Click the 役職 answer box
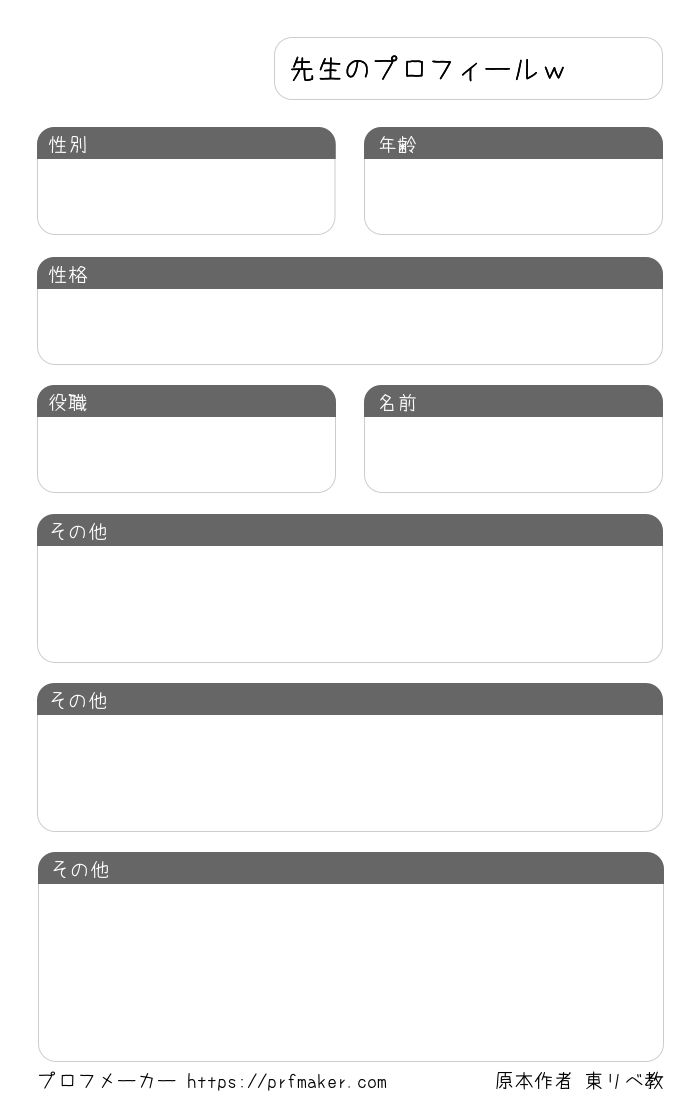Viewport: 700px width, 1100px height. click(186, 455)
